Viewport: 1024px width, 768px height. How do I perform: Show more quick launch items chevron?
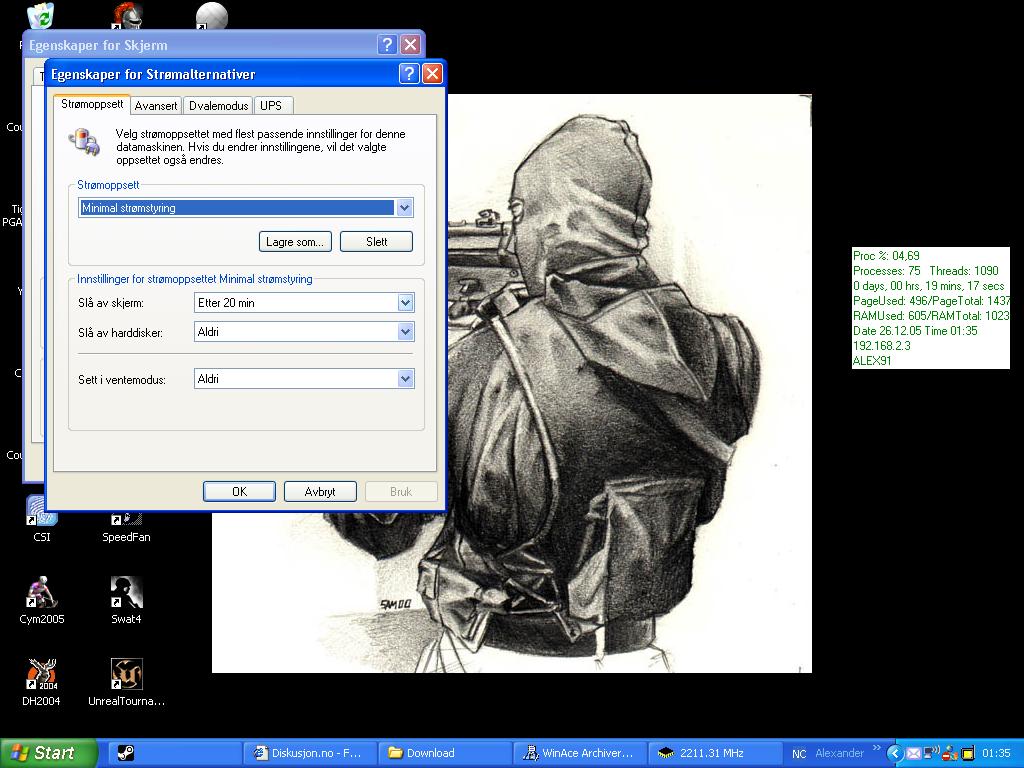tap(876, 748)
